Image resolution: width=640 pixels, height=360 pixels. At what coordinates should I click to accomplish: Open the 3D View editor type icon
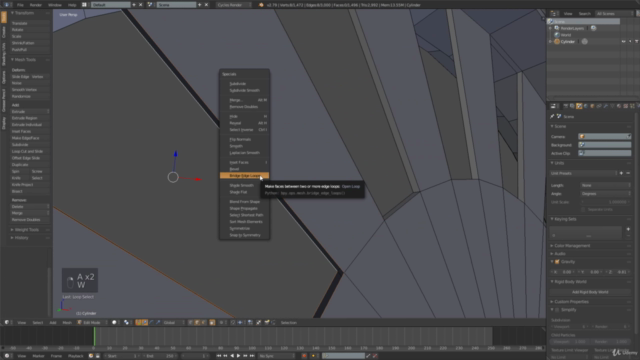point(7,322)
